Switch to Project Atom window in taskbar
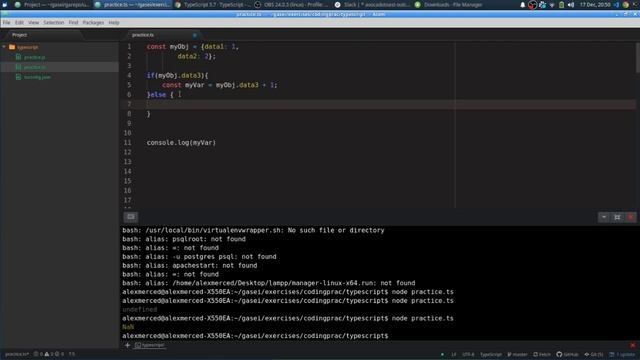 (x=52, y=5)
